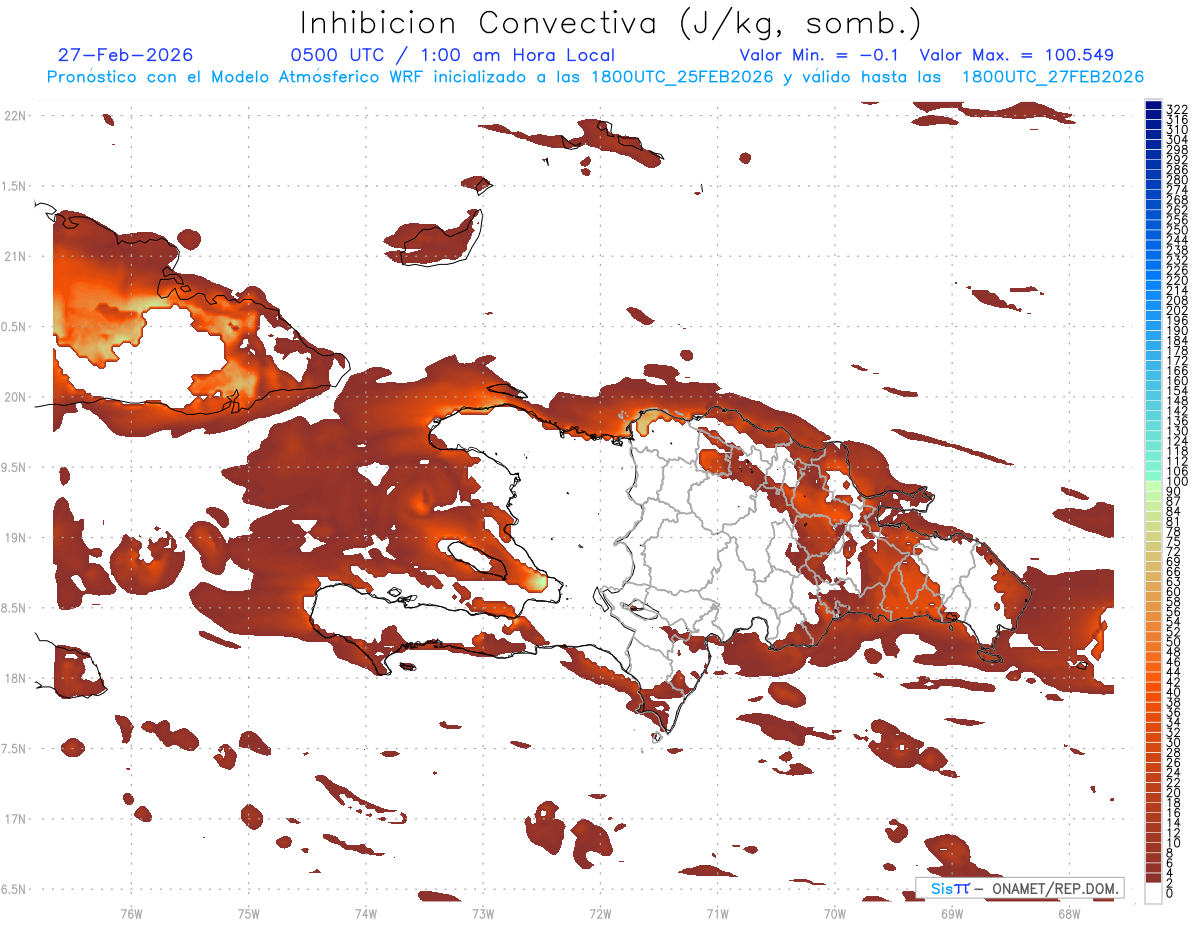Click the SisTT - ONAMET/REP.DOM. logo box
Image resolution: width=1200 pixels, height=927 pixels.
(x=1019, y=888)
